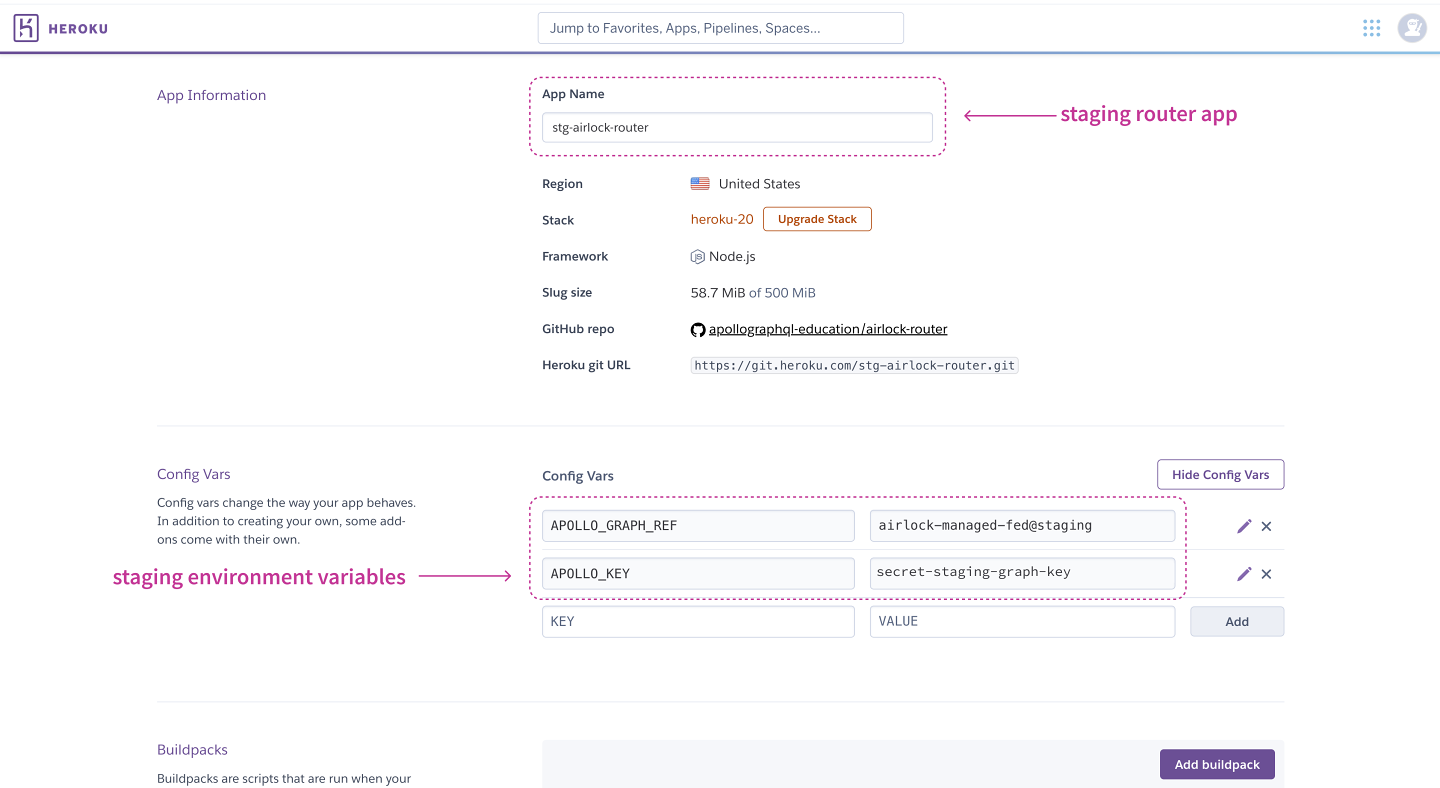This screenshot has height=788, width=1440.
Task: Click the Add config var button
Action: tap(1237, 621)
